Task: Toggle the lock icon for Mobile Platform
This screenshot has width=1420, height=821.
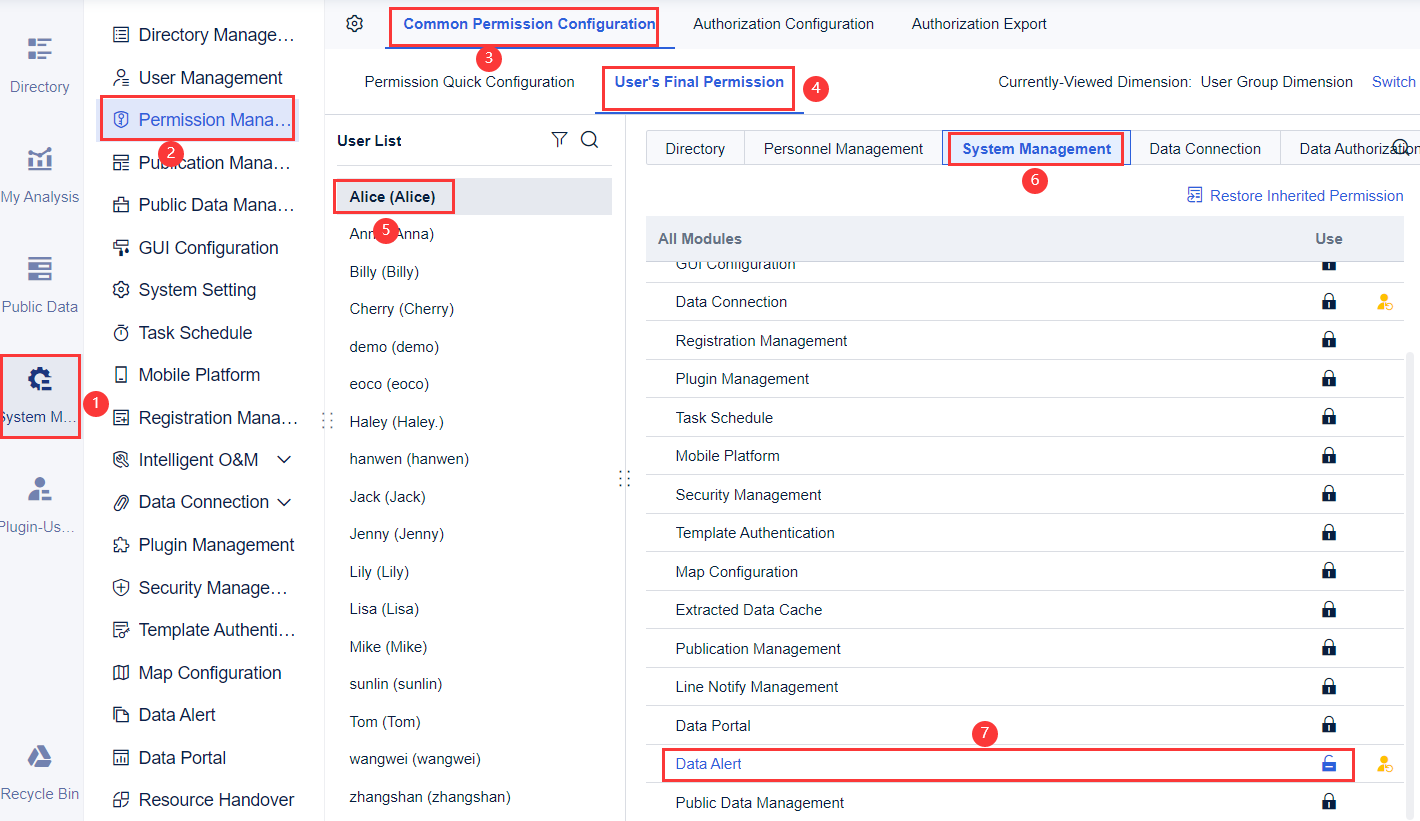Action: pos(1329,455)
